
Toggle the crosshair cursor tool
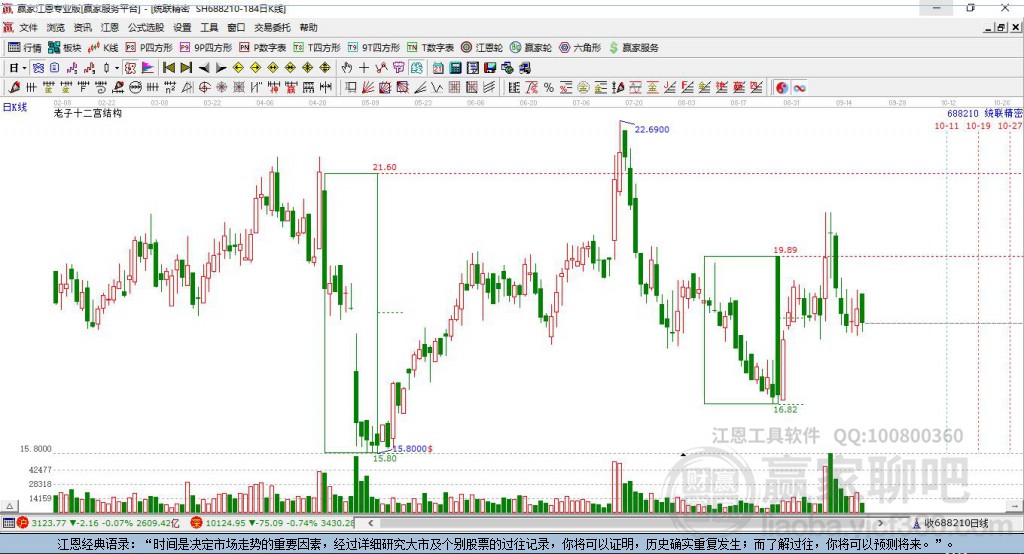pyautogui.click(x=364, y=68)
